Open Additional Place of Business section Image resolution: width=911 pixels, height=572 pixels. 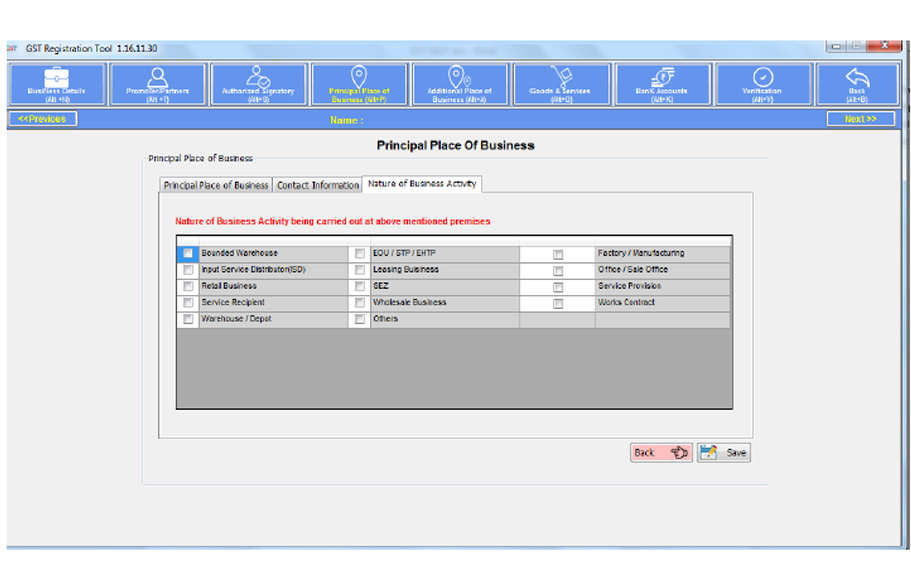tap(460, 84)
